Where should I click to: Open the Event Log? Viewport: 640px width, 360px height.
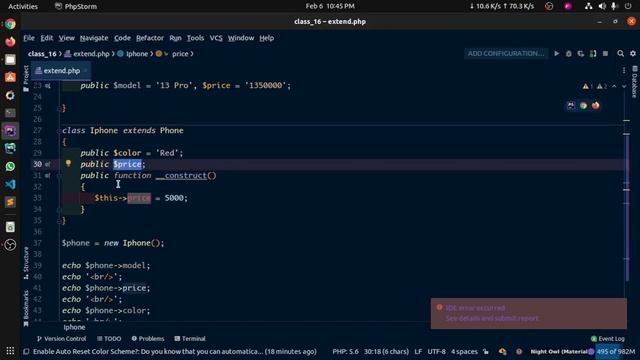608,339
